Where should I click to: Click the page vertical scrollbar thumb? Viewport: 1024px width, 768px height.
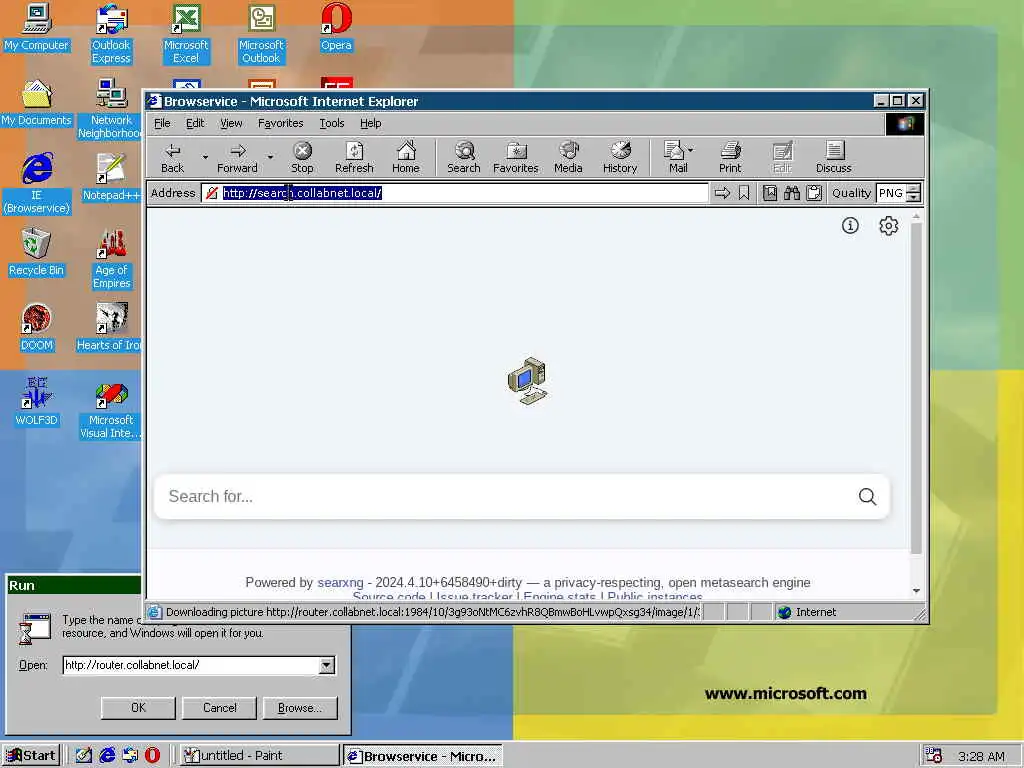[916, 389]
